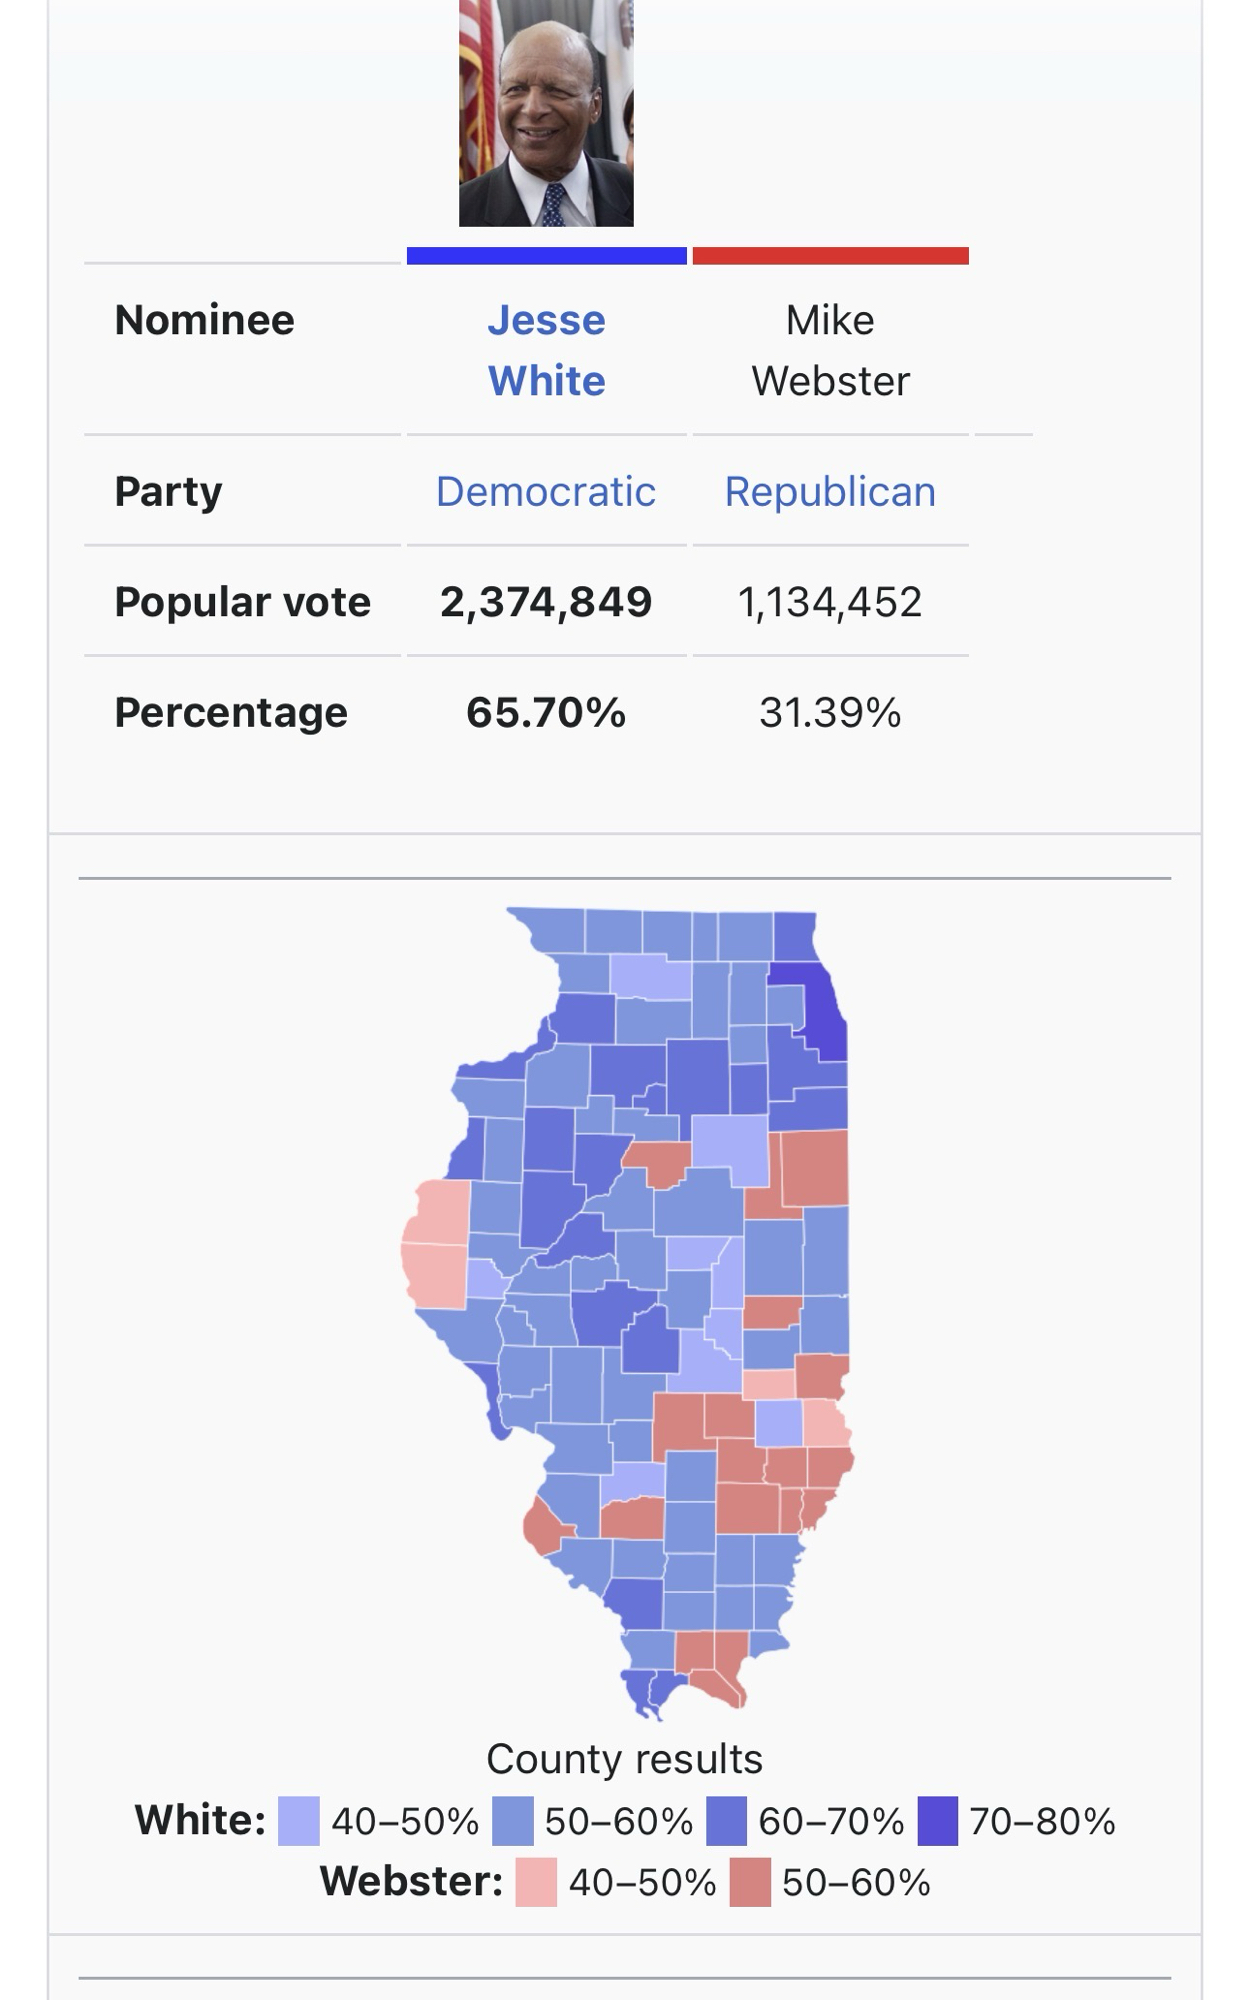This screenshot has height=2000, width=1250.
Task: Click the White 50–60% legend swatch
Action: [512, 1821]
